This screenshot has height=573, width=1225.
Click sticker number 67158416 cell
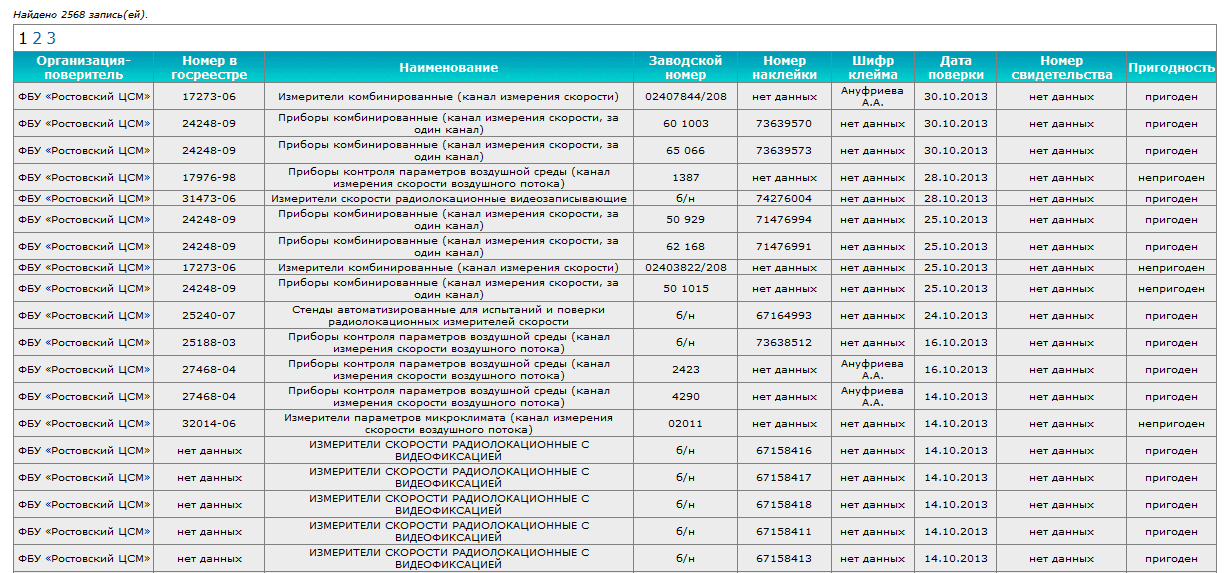(783, 451)
